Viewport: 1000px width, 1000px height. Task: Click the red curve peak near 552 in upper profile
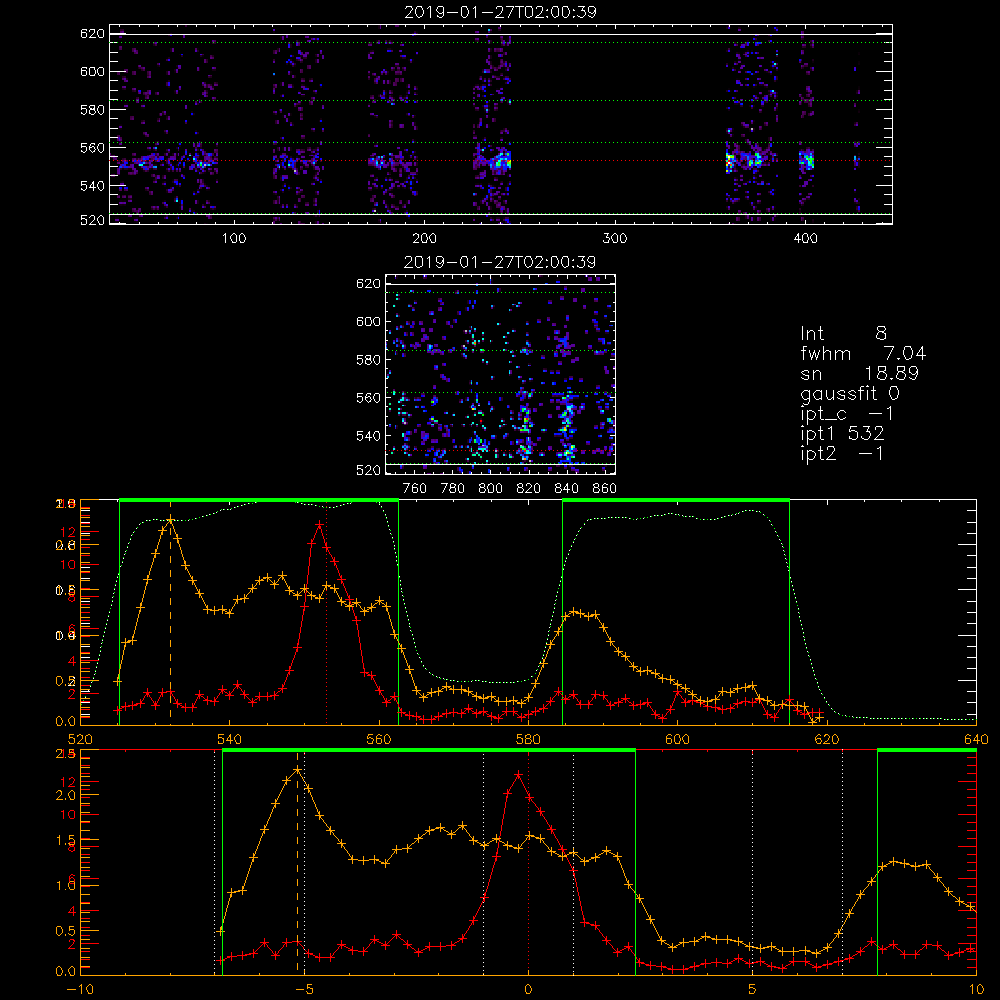click(320, 524)
